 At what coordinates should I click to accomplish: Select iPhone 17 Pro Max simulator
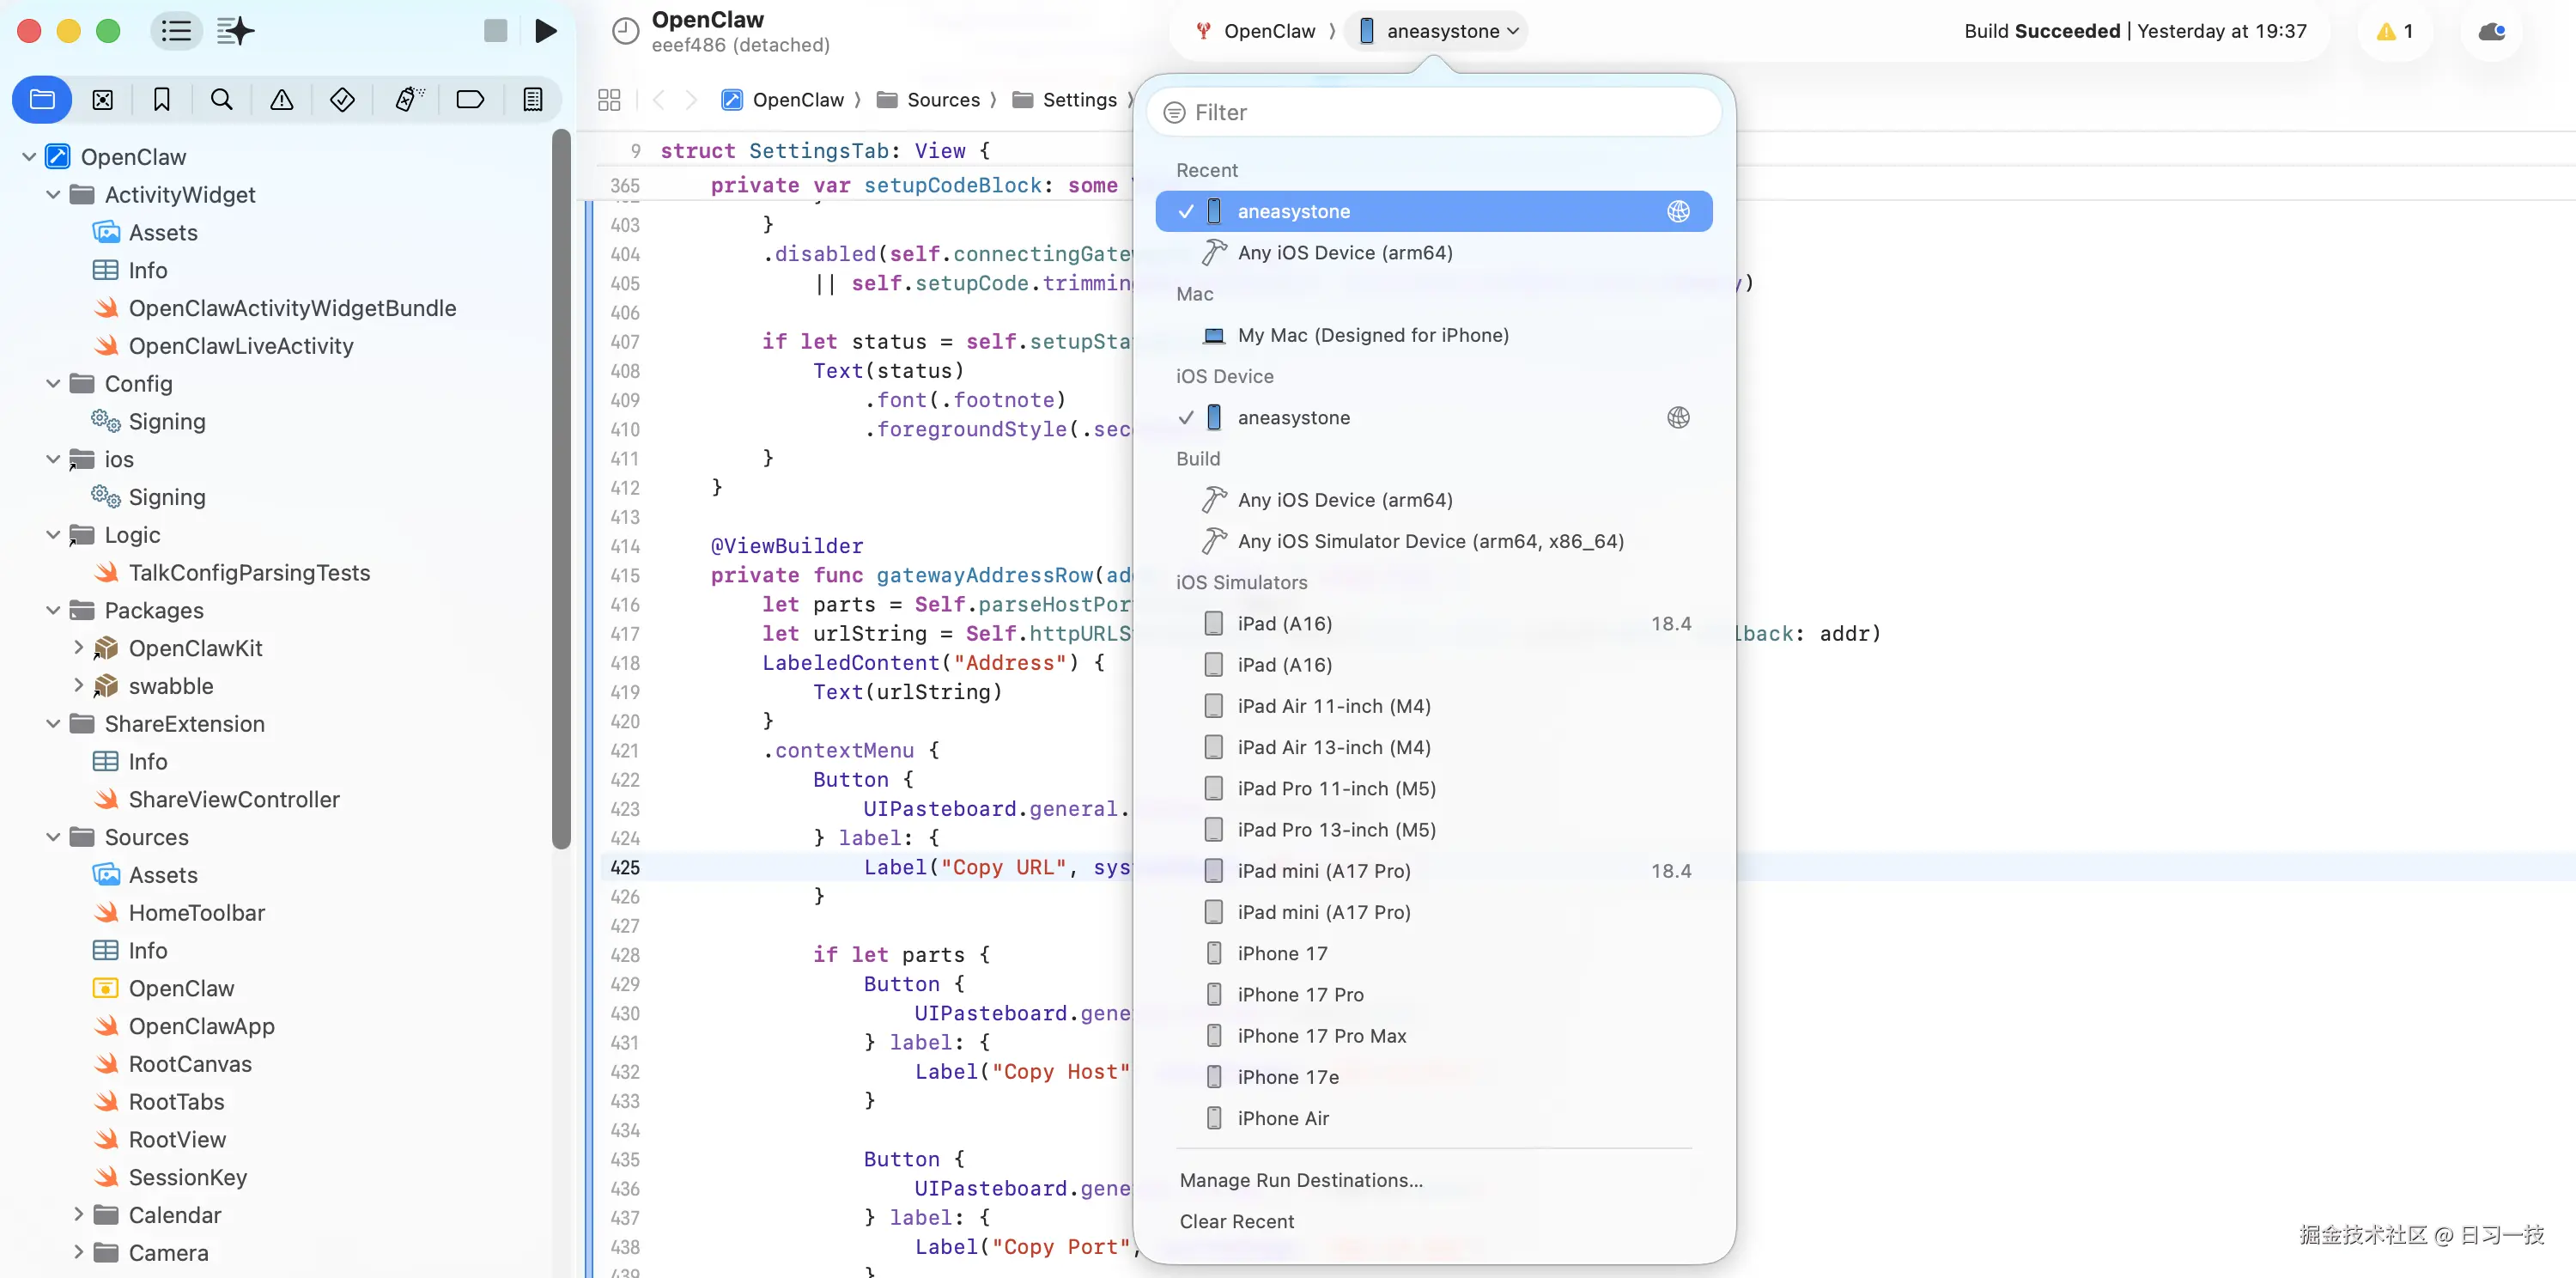(1433, 1036)
